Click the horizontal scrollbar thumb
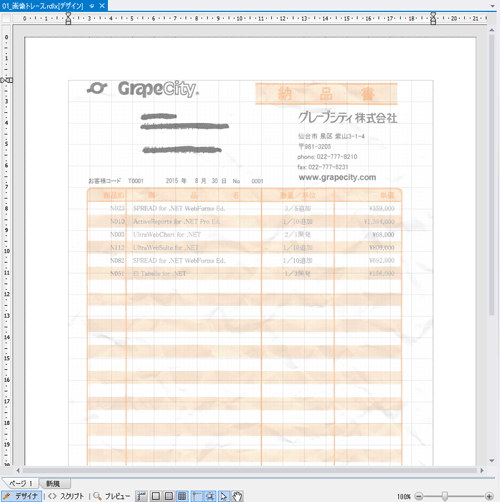 click(x=250, y=470)
